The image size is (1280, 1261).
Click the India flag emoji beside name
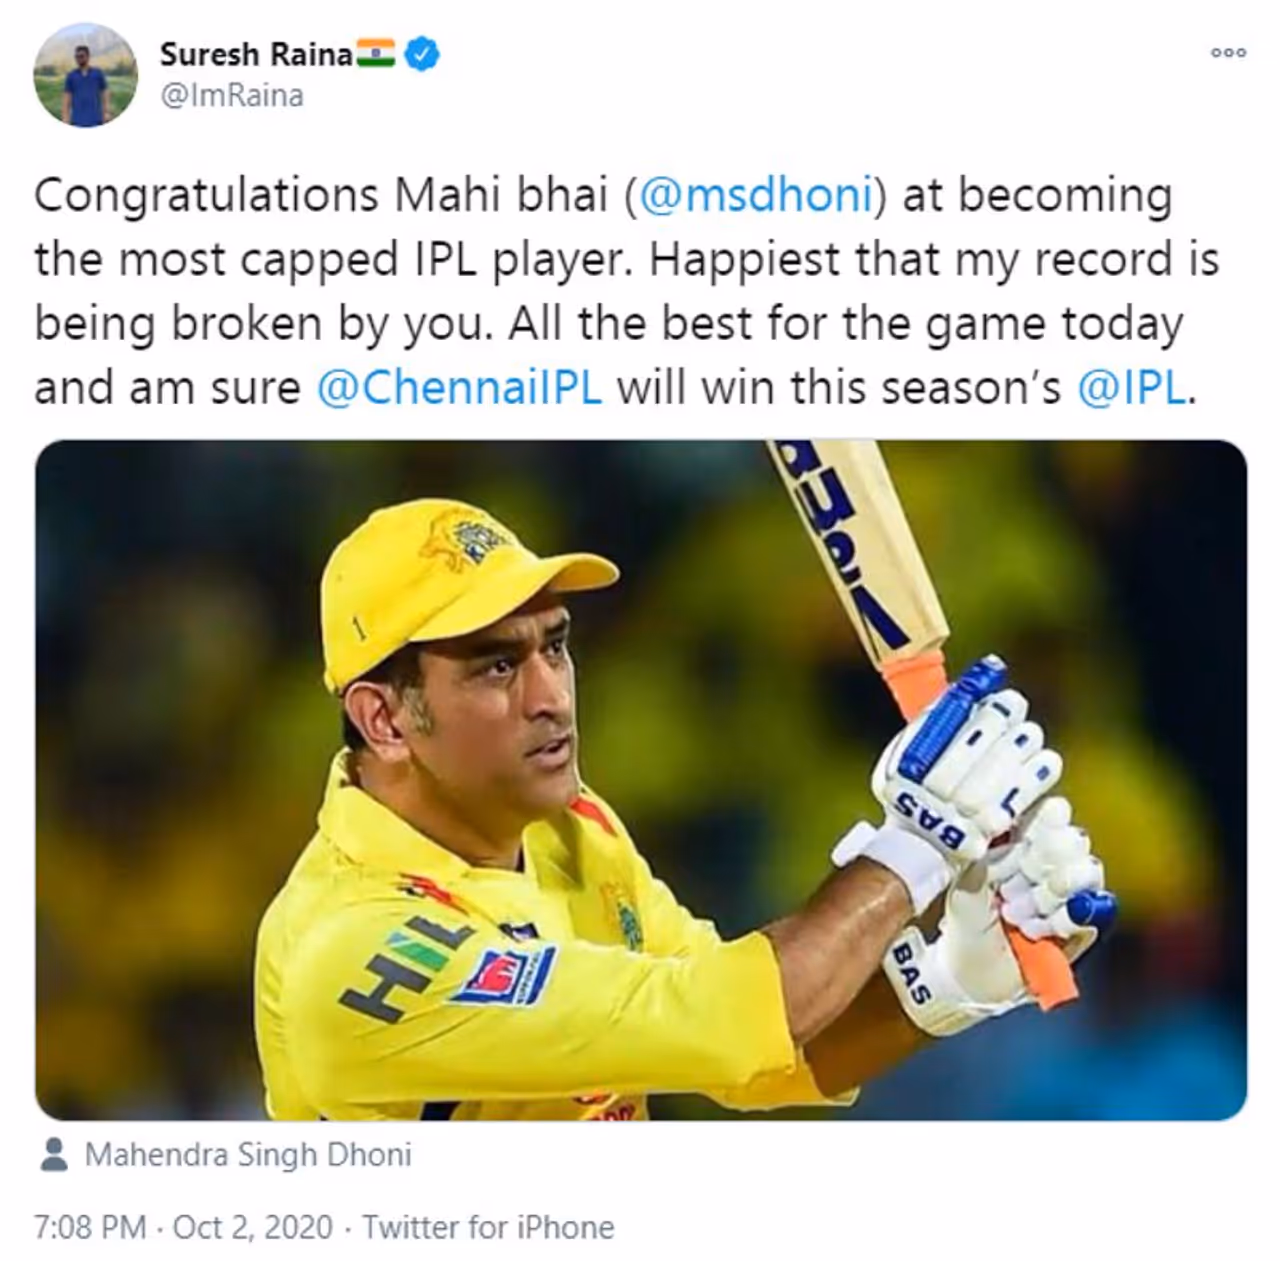pyautogui.click(x=377, y=53)
